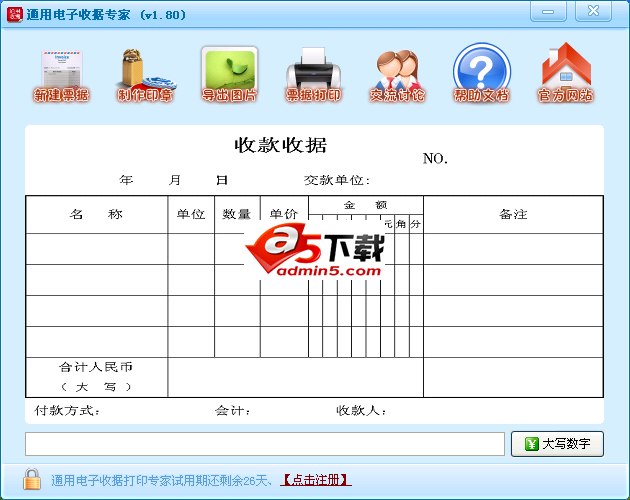The image size is (630, 500).
Task: Click the 收款人 payee label
Action: pos(362,410)
